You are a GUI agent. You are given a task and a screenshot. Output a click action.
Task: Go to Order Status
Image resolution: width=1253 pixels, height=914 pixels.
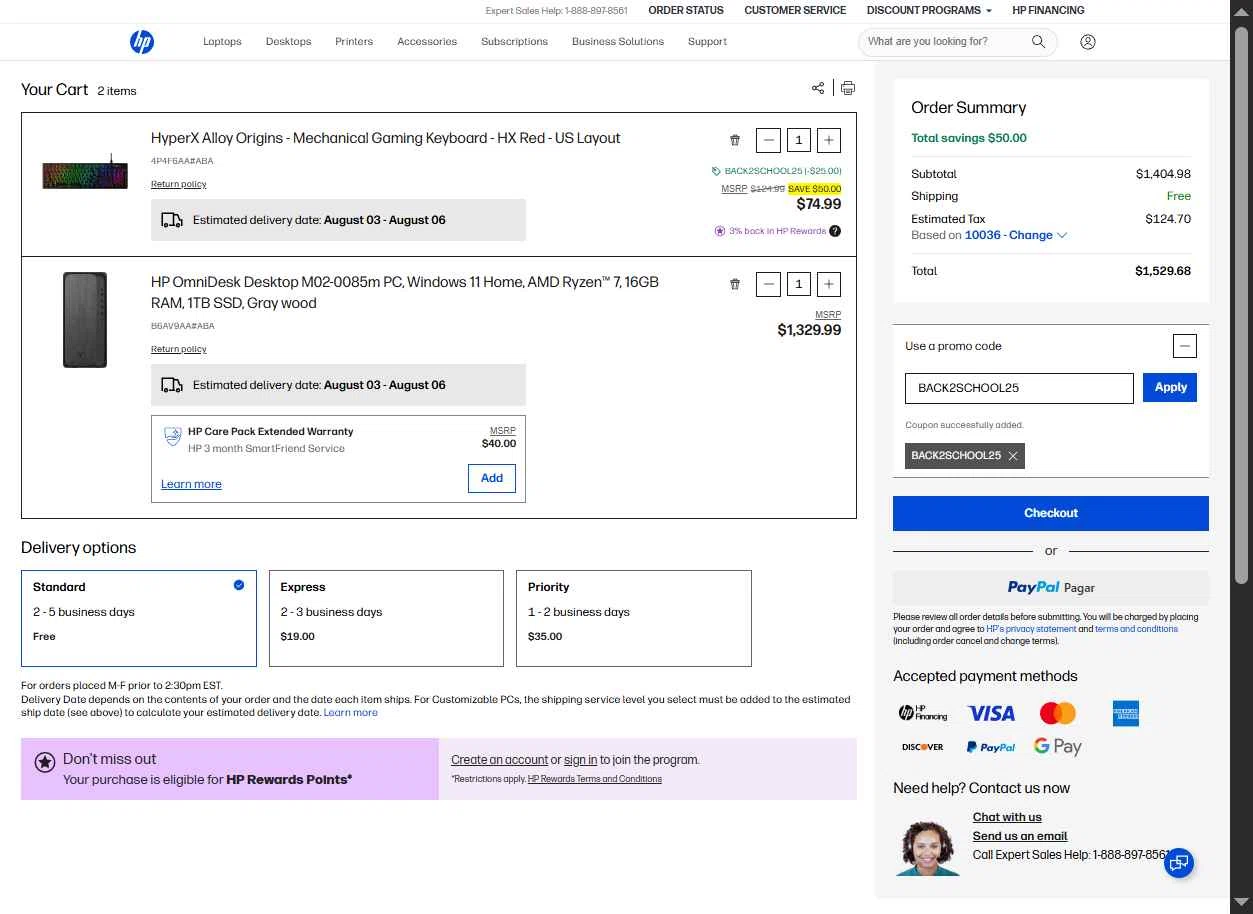(686, 10)
